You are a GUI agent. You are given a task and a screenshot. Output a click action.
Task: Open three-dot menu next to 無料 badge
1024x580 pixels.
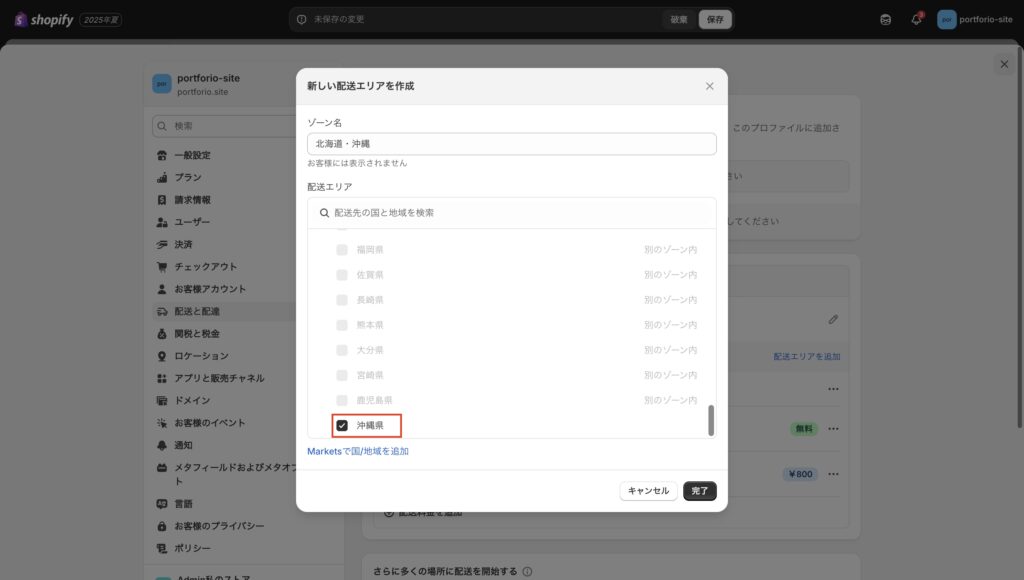pyautogui.click(x=833, y=429)
